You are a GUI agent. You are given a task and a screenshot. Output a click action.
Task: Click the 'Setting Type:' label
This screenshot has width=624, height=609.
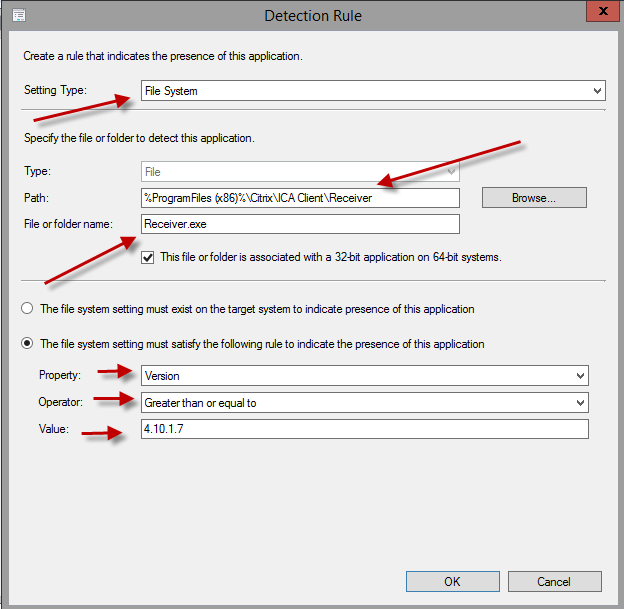56,91
